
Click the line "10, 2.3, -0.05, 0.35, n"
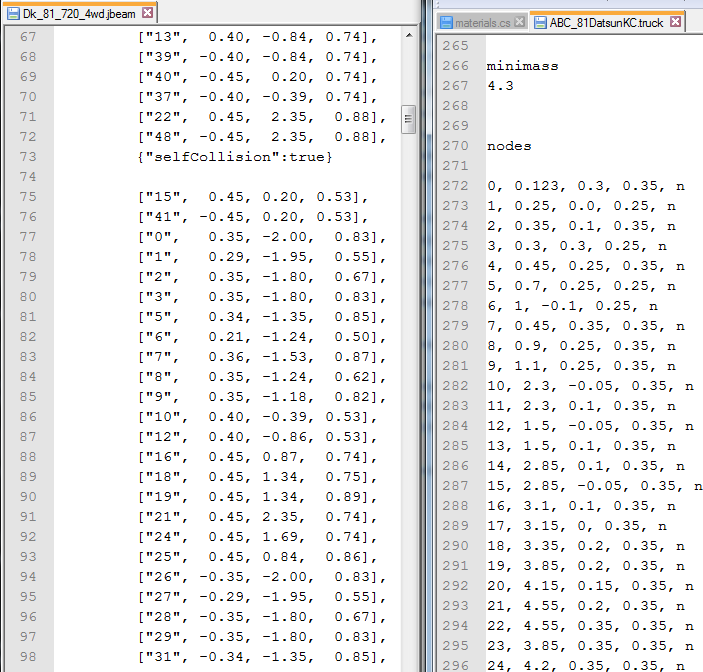590,386
